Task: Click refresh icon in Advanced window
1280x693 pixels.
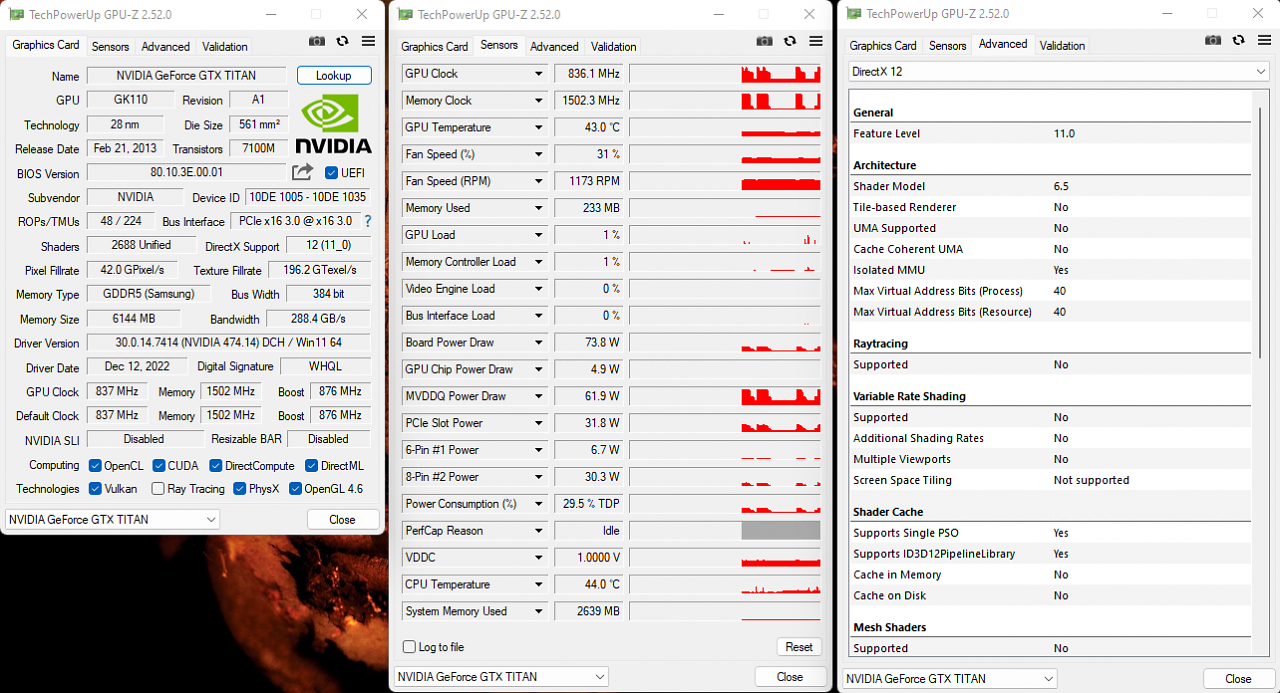Action: (1239, 40)
